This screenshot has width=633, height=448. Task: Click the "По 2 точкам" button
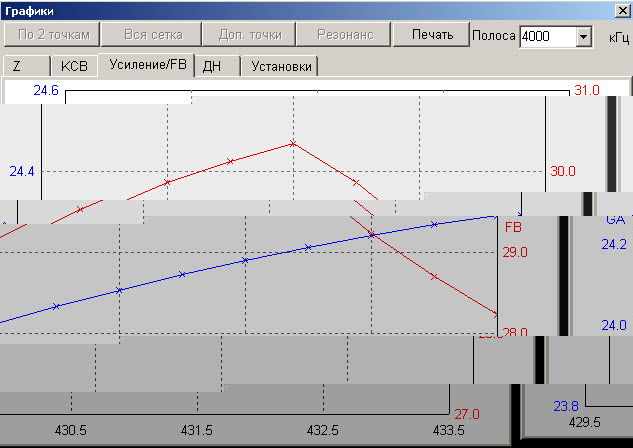[53, 34]
